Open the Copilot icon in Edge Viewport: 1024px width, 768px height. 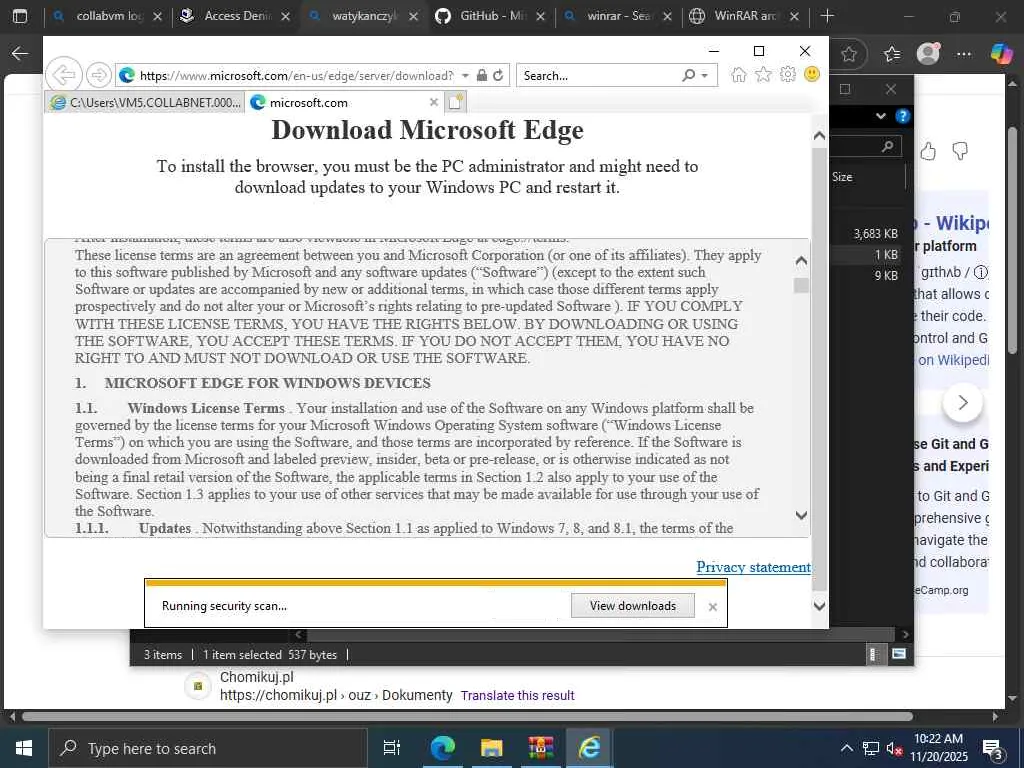[1001, 54]
